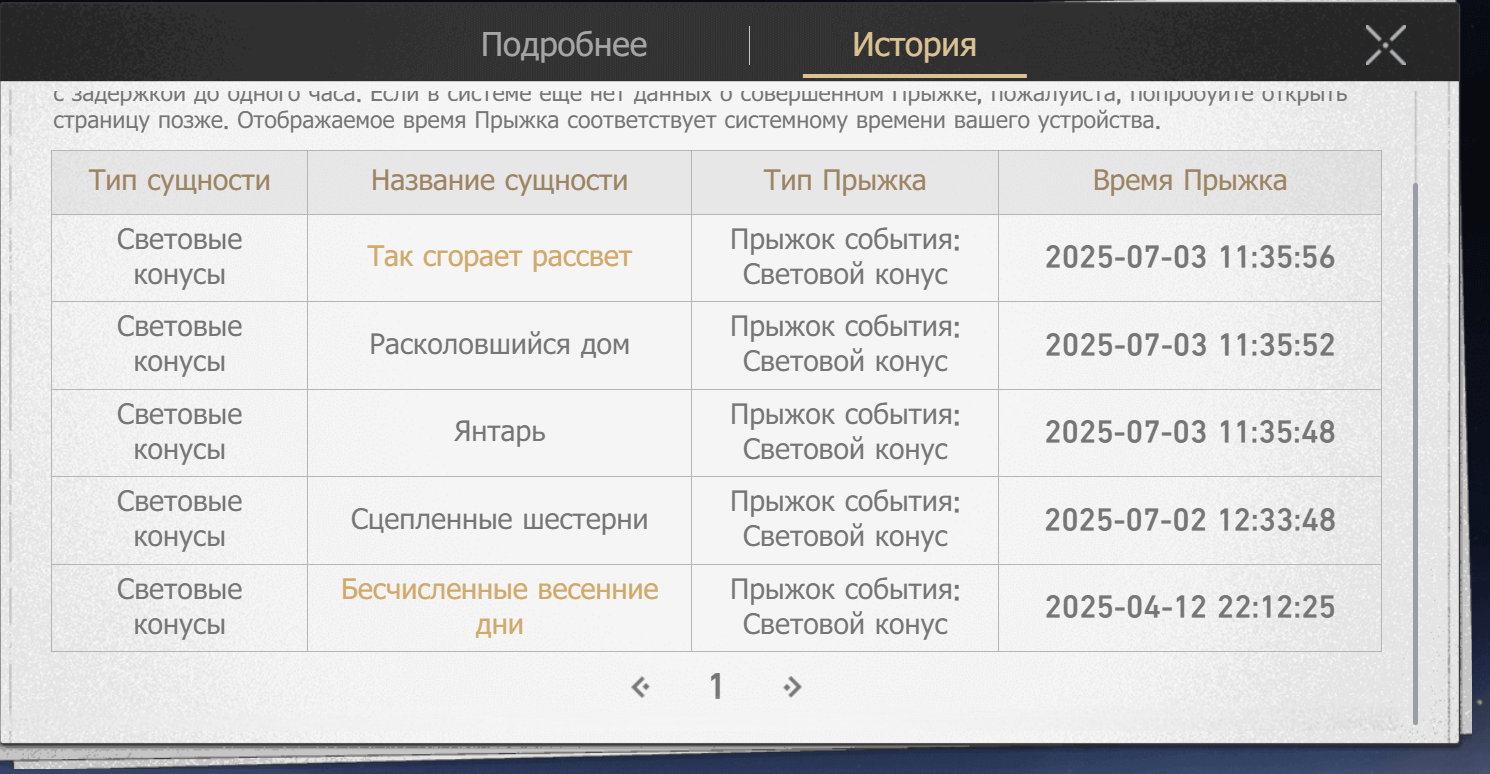Click the close icon in top right corner
The image size is (1490, 774).
(1385, 43)
